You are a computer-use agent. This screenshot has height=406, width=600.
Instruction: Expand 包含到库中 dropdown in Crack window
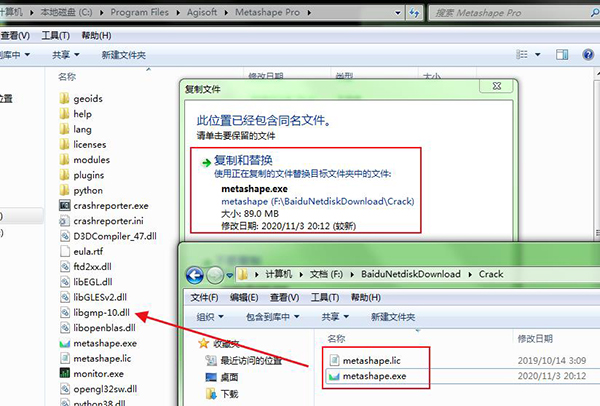coord(272,317)
